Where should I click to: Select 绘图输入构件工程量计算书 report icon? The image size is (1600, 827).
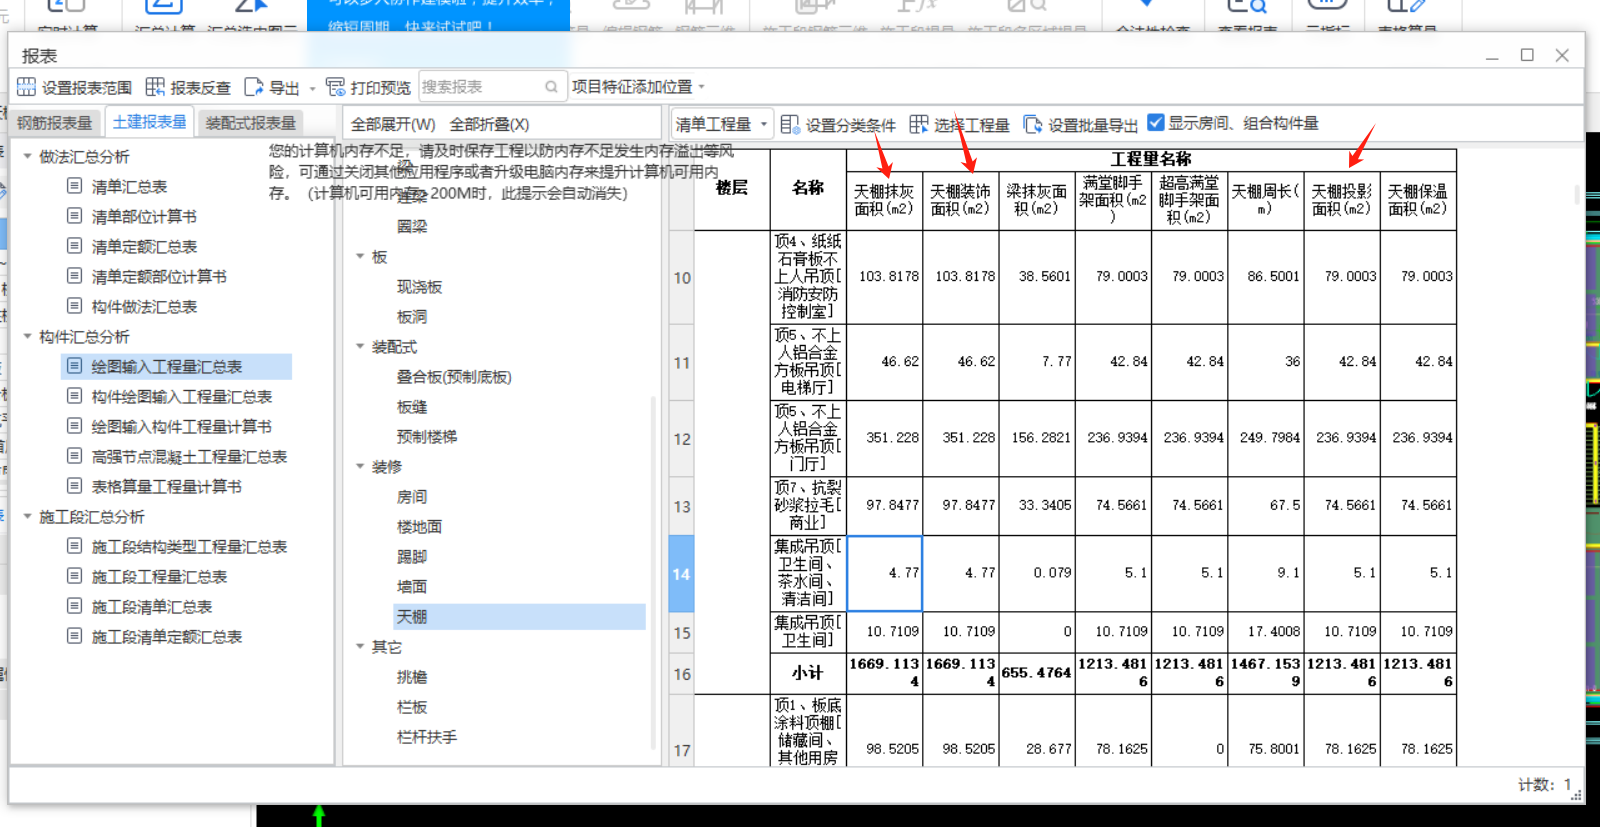pyautogui.click(x=74, y=426)
